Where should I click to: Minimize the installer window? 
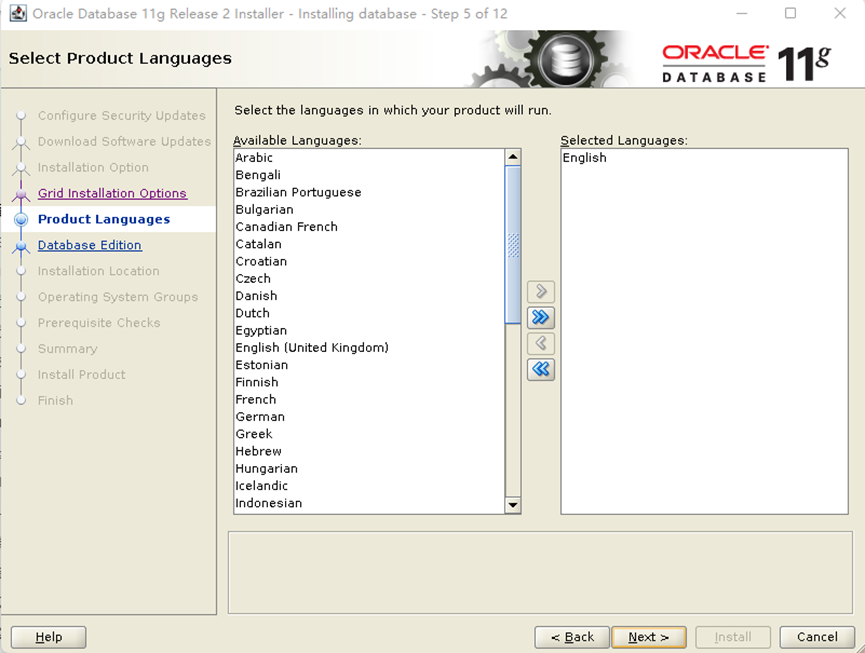(742, 13)
